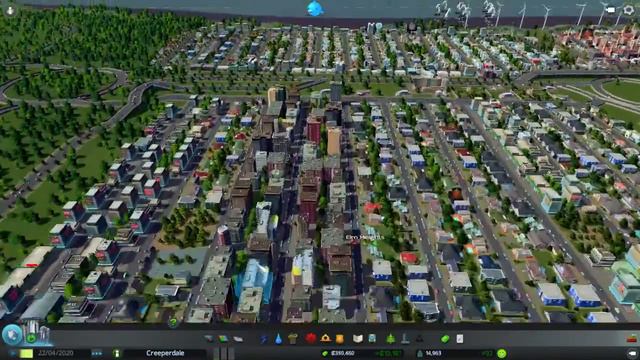Click the 22/04/2020 date display

pyautogui.click(x=56, y=353)
